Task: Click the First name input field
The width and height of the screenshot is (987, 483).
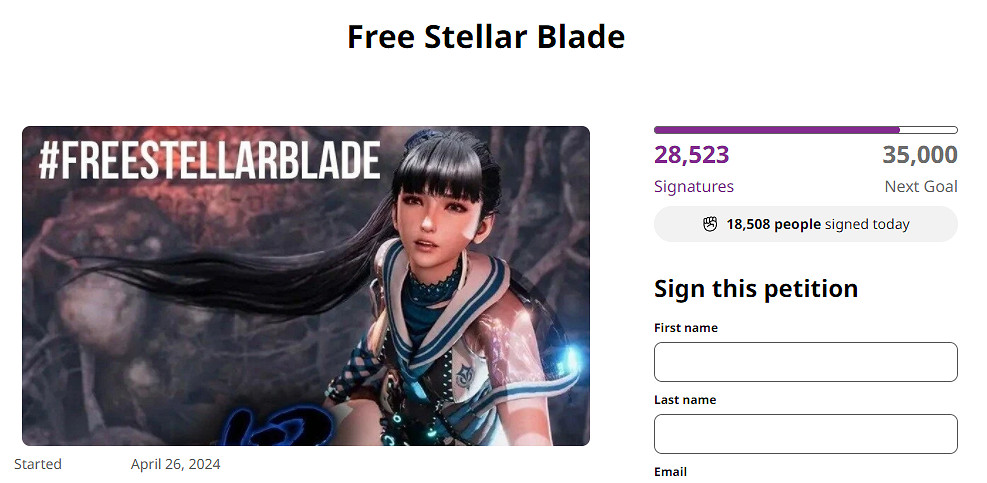Action: 805,362
